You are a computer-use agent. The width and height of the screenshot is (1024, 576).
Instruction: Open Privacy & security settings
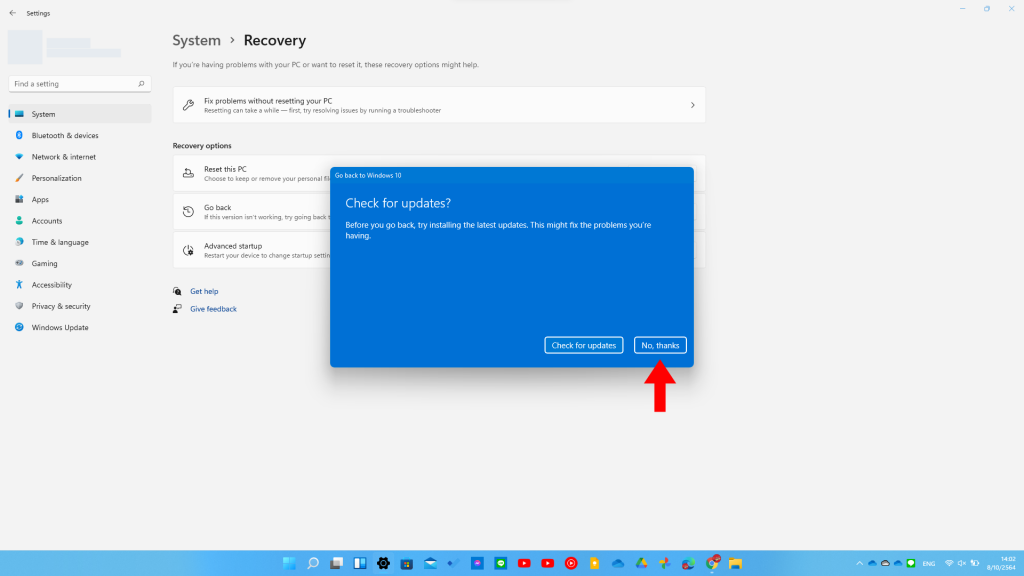80,306
